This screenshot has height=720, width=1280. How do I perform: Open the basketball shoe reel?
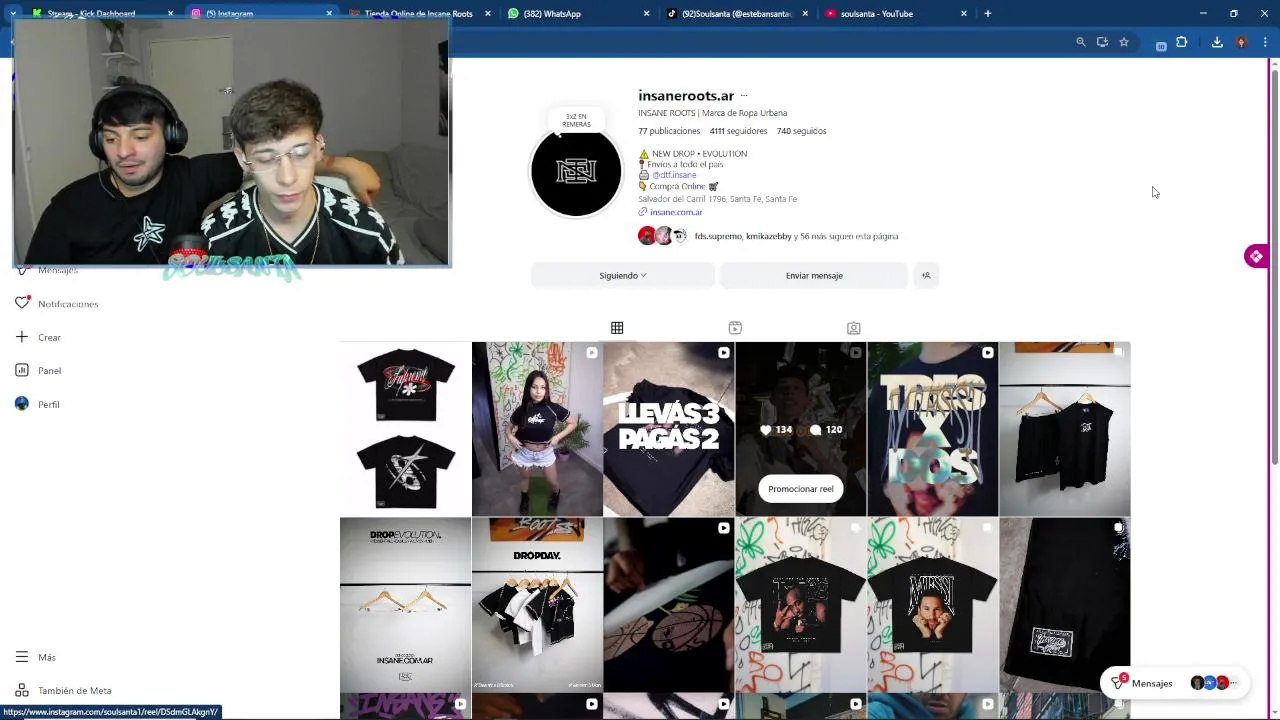[668, 604]
